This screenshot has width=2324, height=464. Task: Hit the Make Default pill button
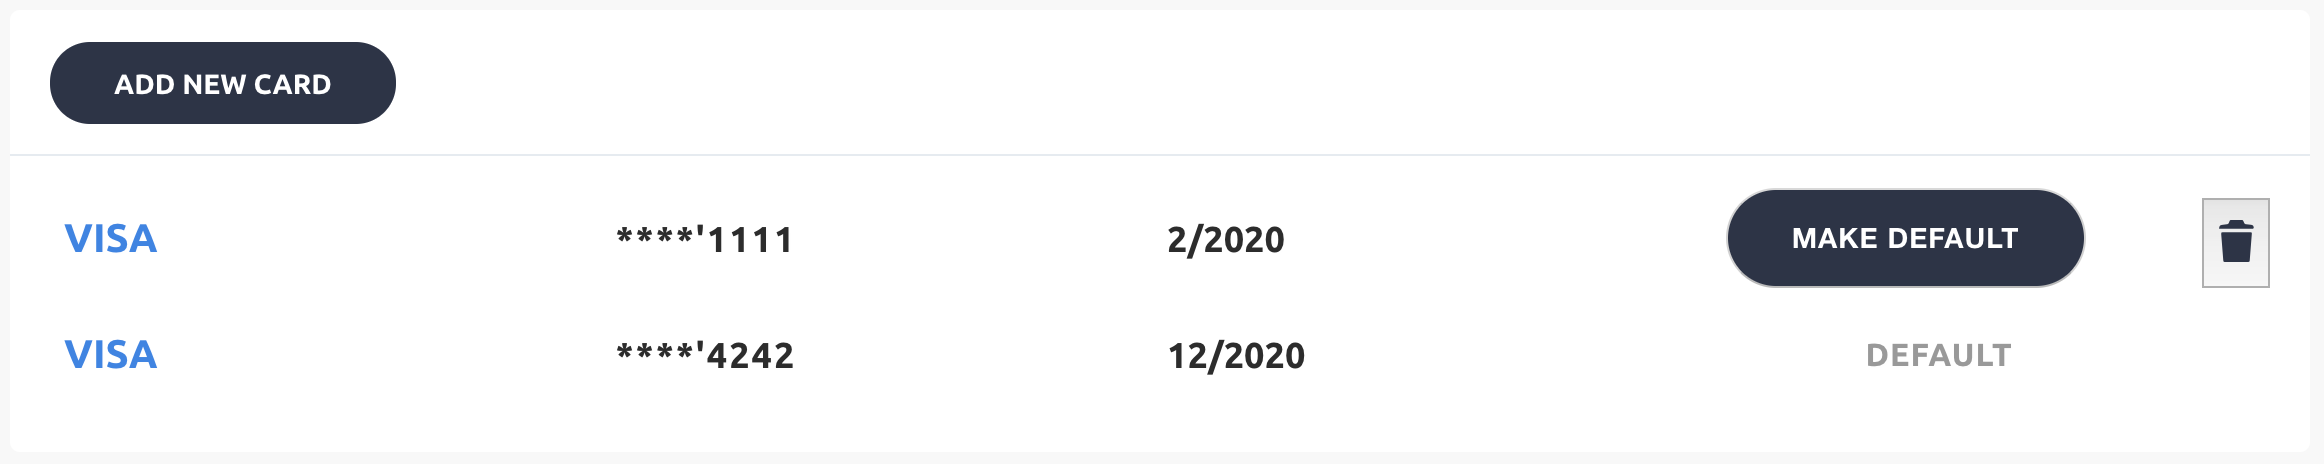pos(1904,238)
